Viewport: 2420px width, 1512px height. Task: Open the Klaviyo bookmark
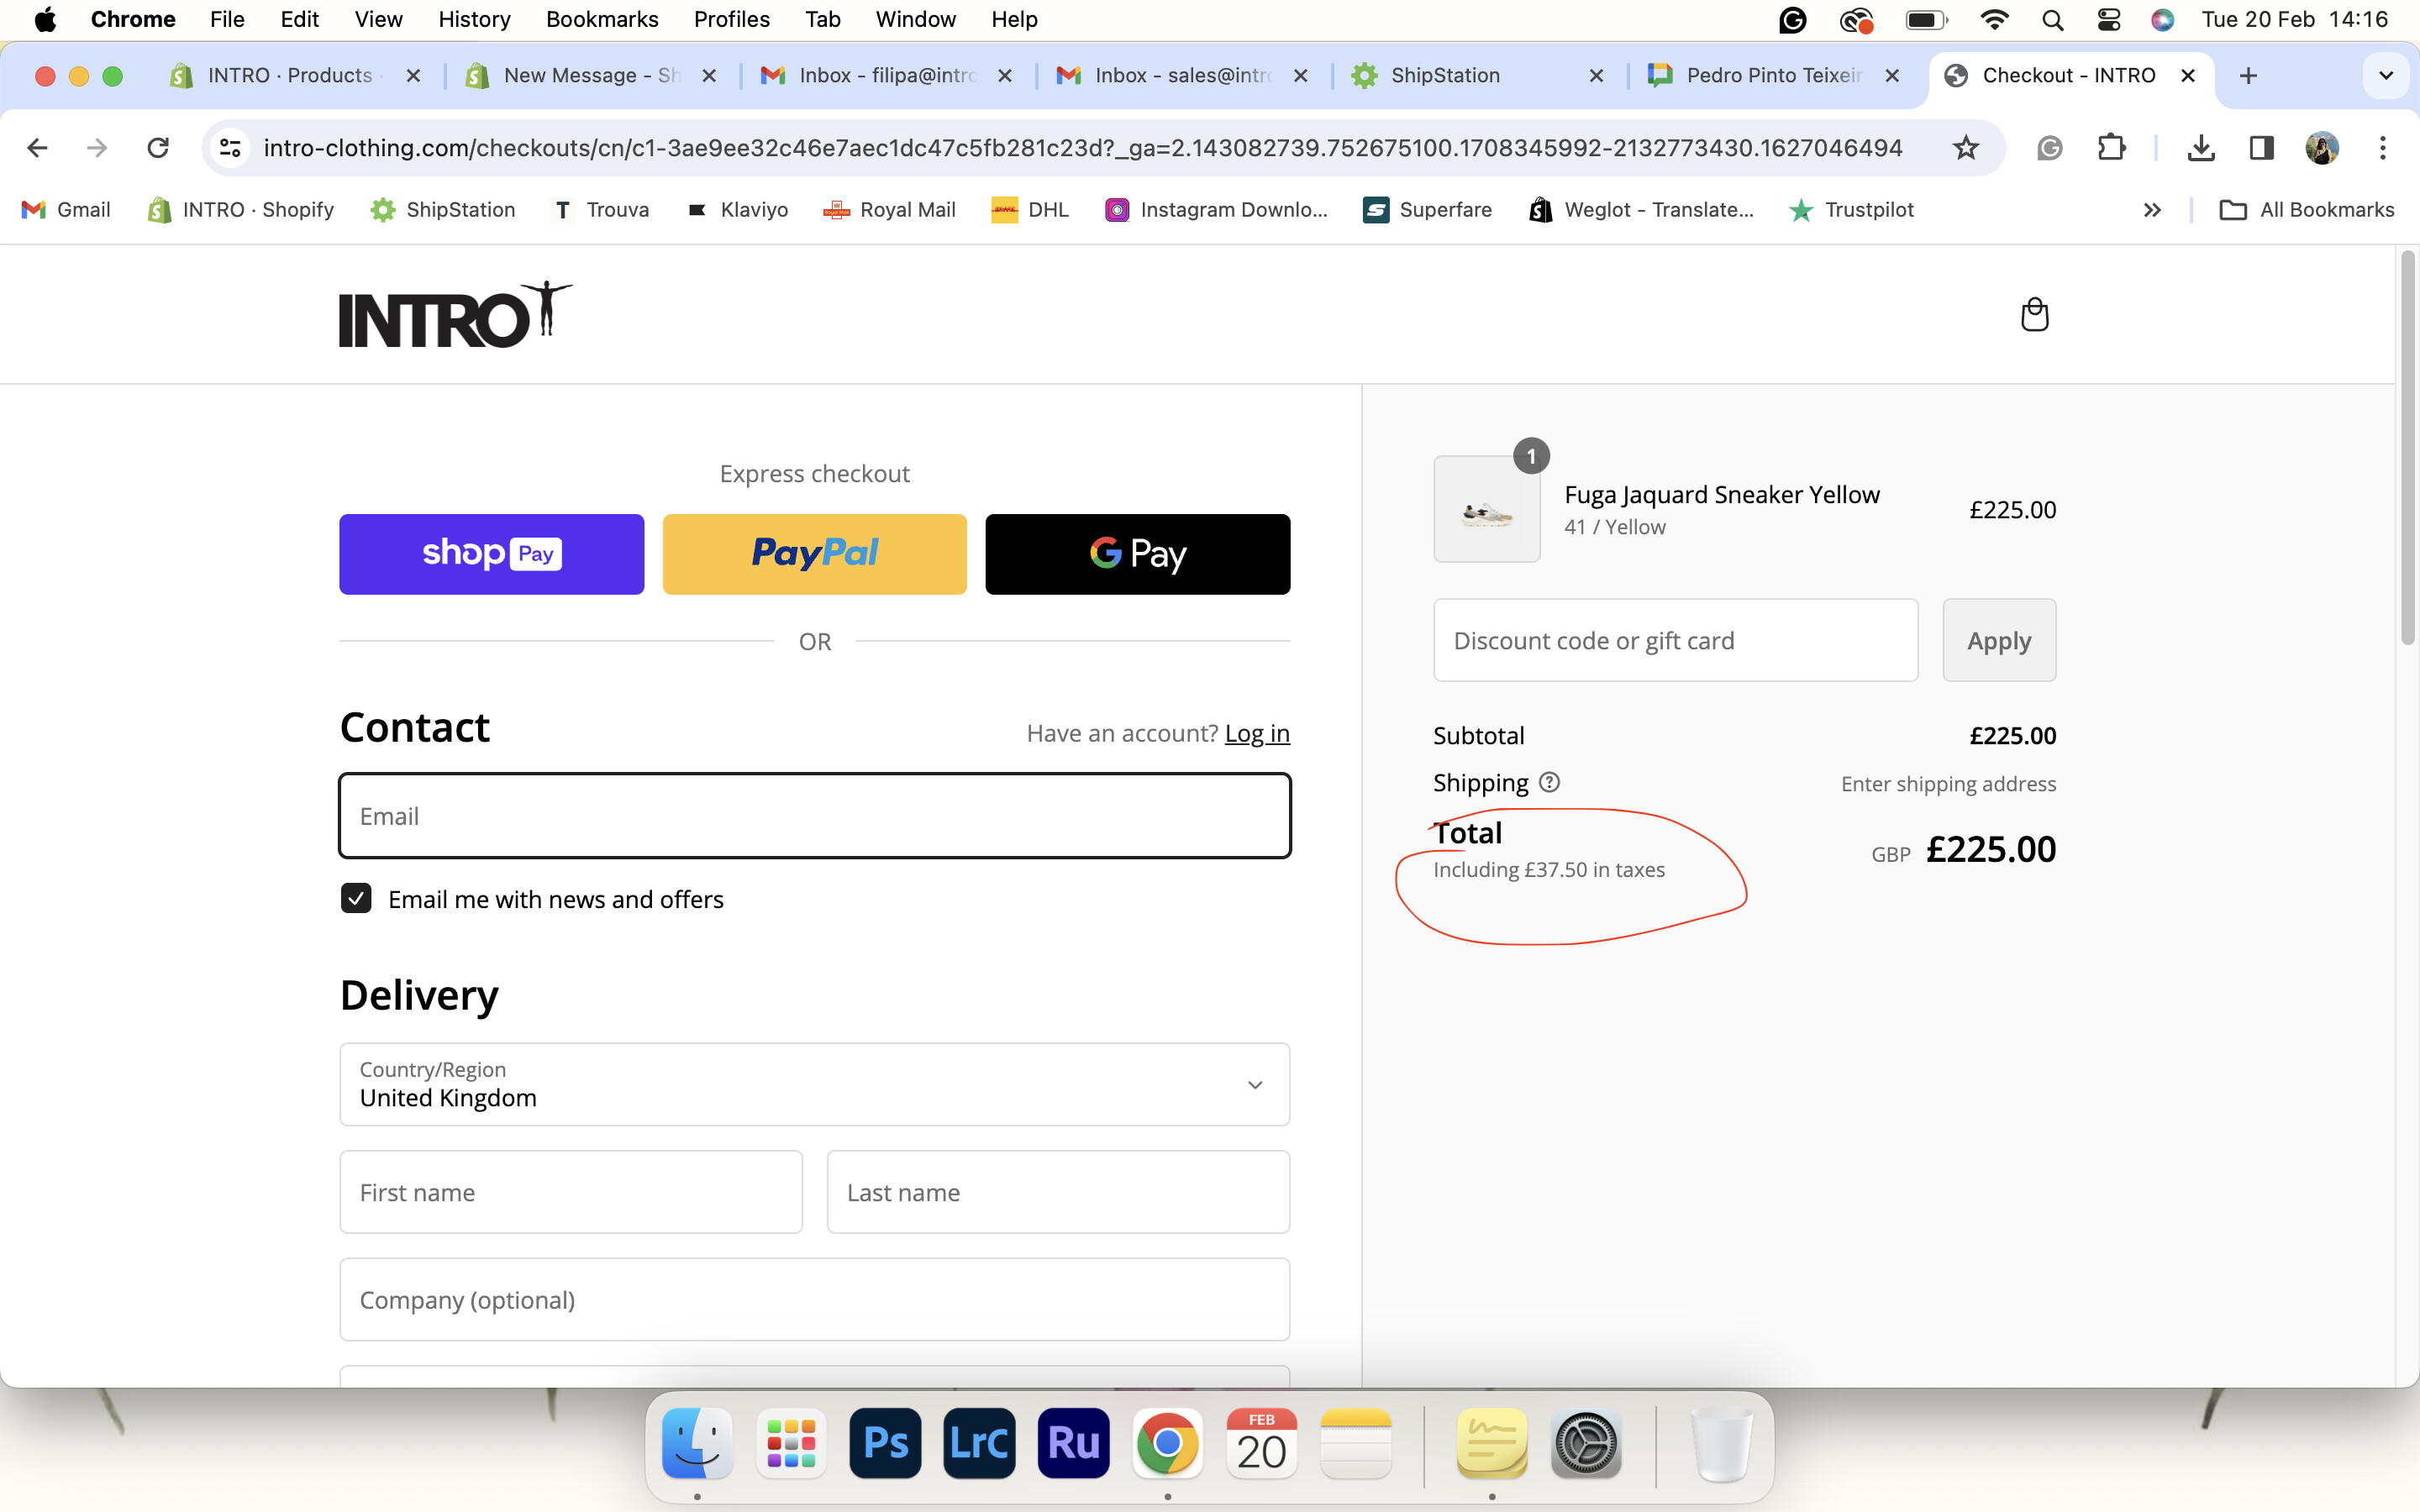(737, 210)
